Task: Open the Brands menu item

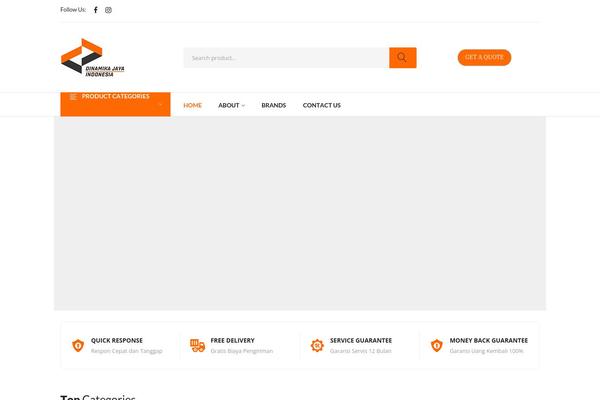Action: point(274,105)
